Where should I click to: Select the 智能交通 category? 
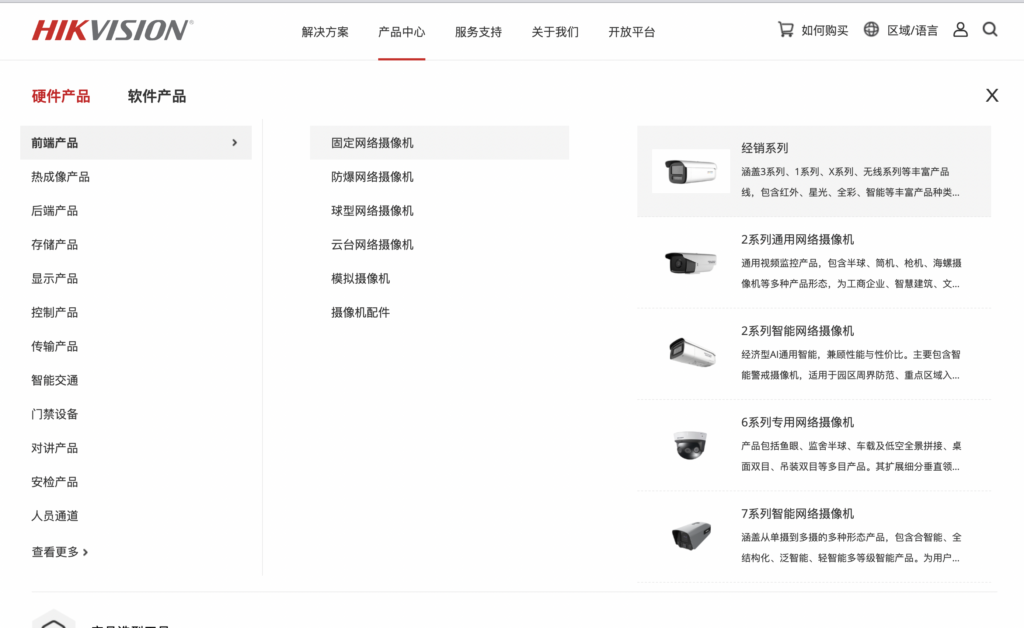pyautogui.click(x=54, y=380)
